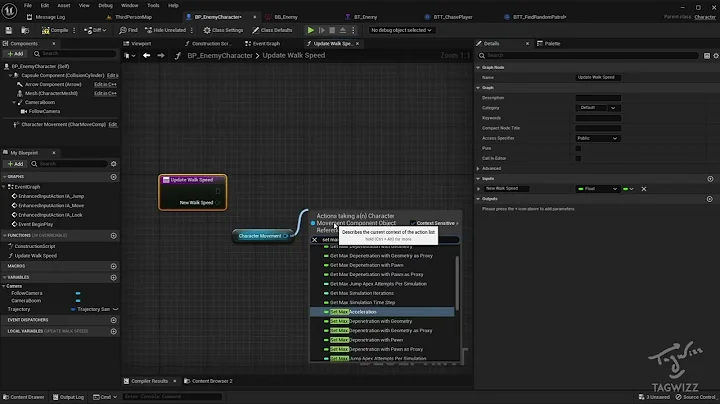Choose Get Max Simulation Time Step
The height and width of the screenshot is (404, 720).
click(x=382, y=303)
